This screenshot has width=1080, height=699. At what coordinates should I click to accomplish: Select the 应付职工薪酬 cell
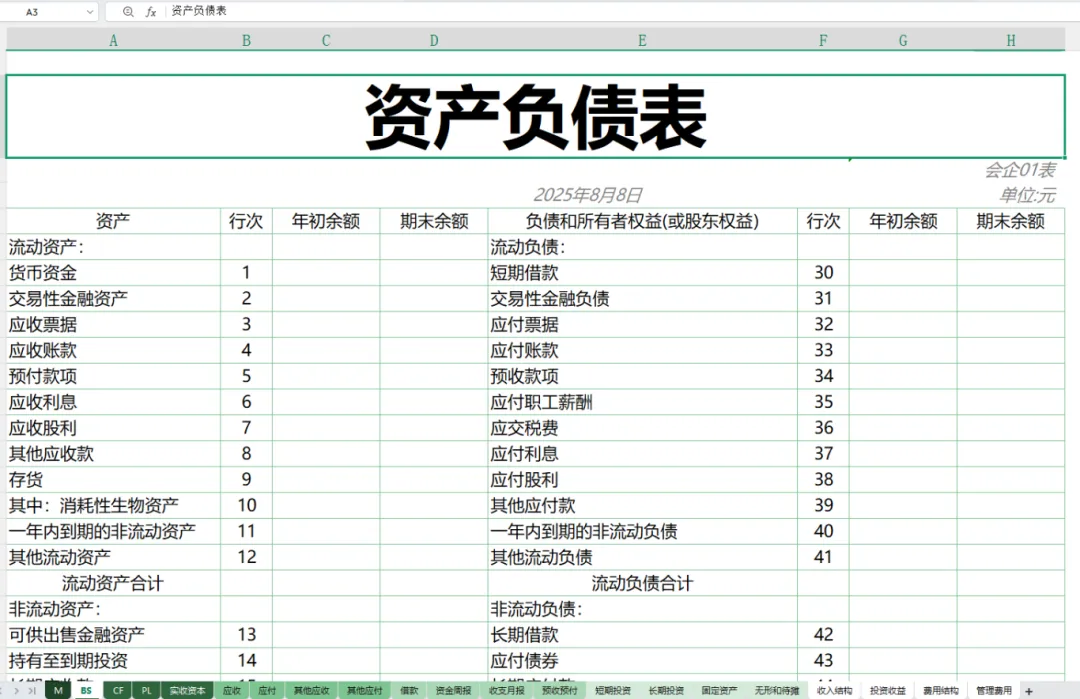[643, 402]
